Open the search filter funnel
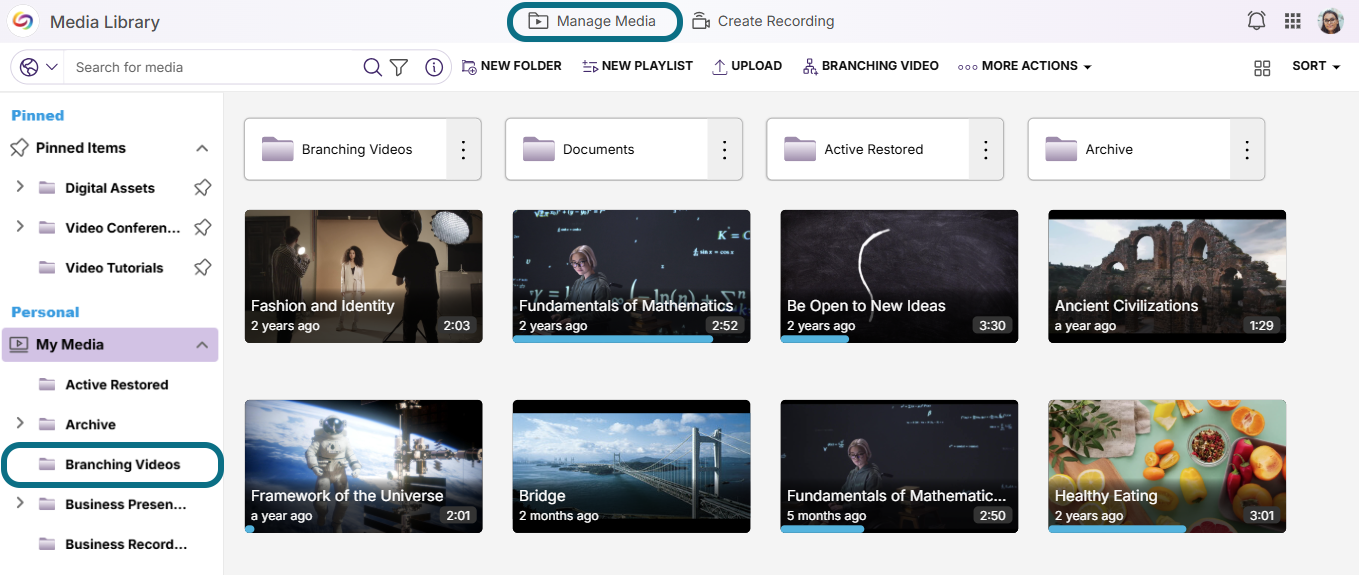Viewport: 1359px width, 575px height. tap(399, 67)
